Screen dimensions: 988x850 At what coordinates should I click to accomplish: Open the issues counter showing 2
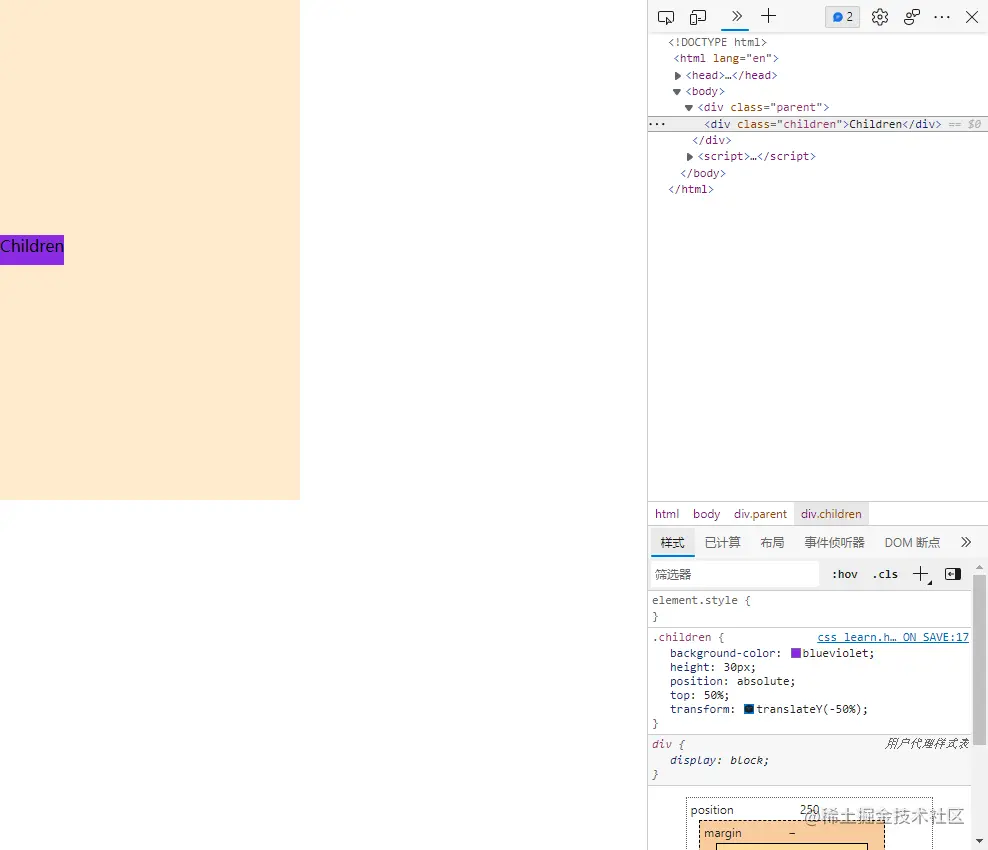pos(842,17)
